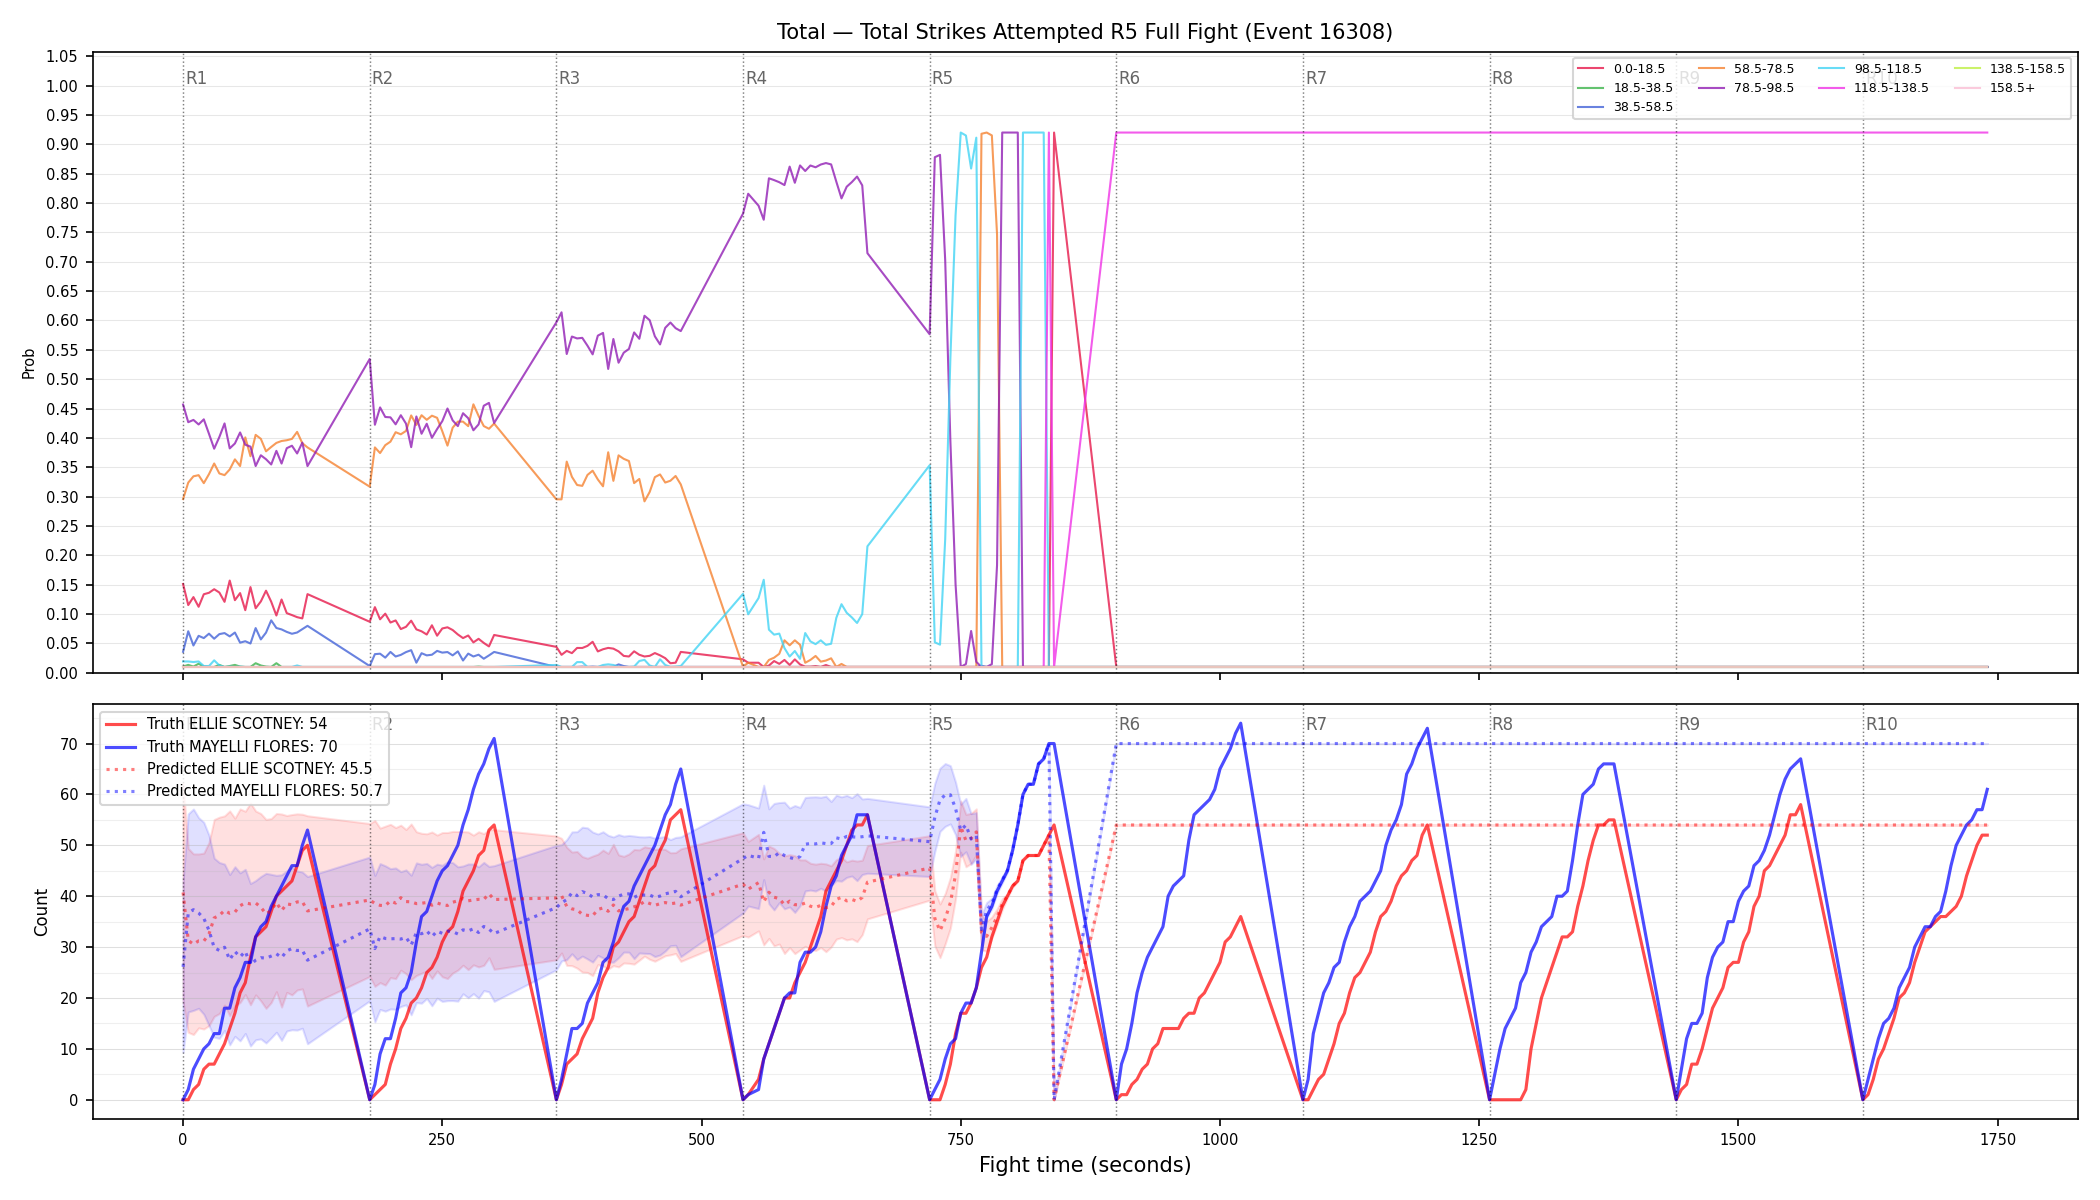Click the purple line sample for 78.5-98.5
2100x1200 pixels.
point(1711,88)
